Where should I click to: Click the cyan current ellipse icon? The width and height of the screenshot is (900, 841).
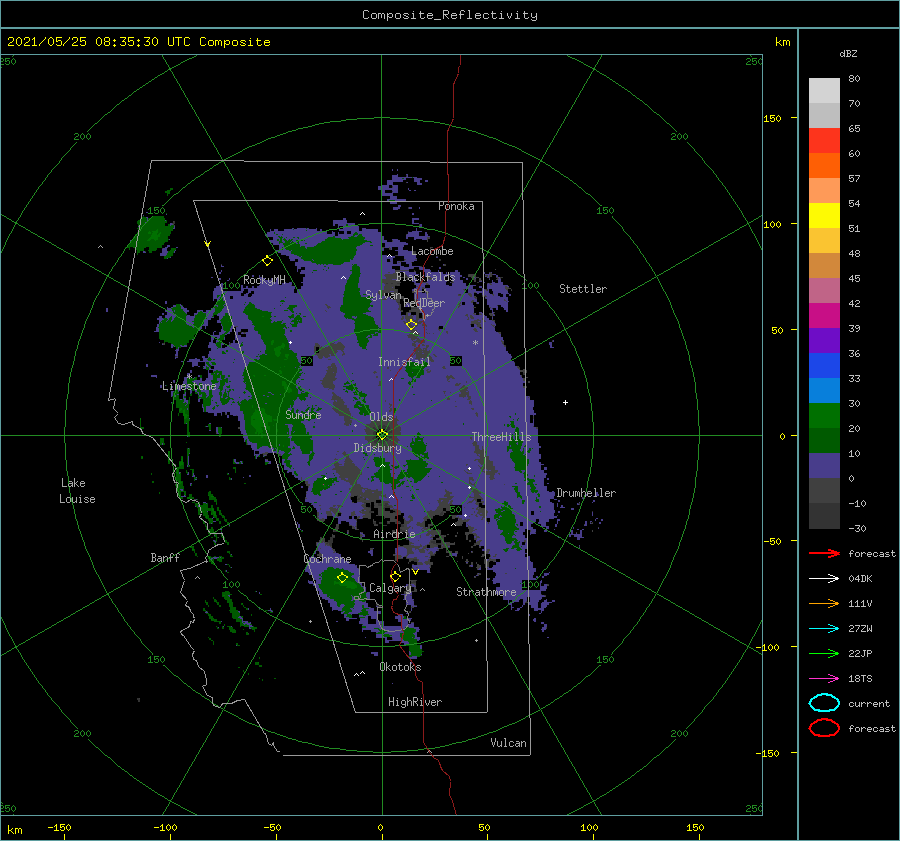824,703
